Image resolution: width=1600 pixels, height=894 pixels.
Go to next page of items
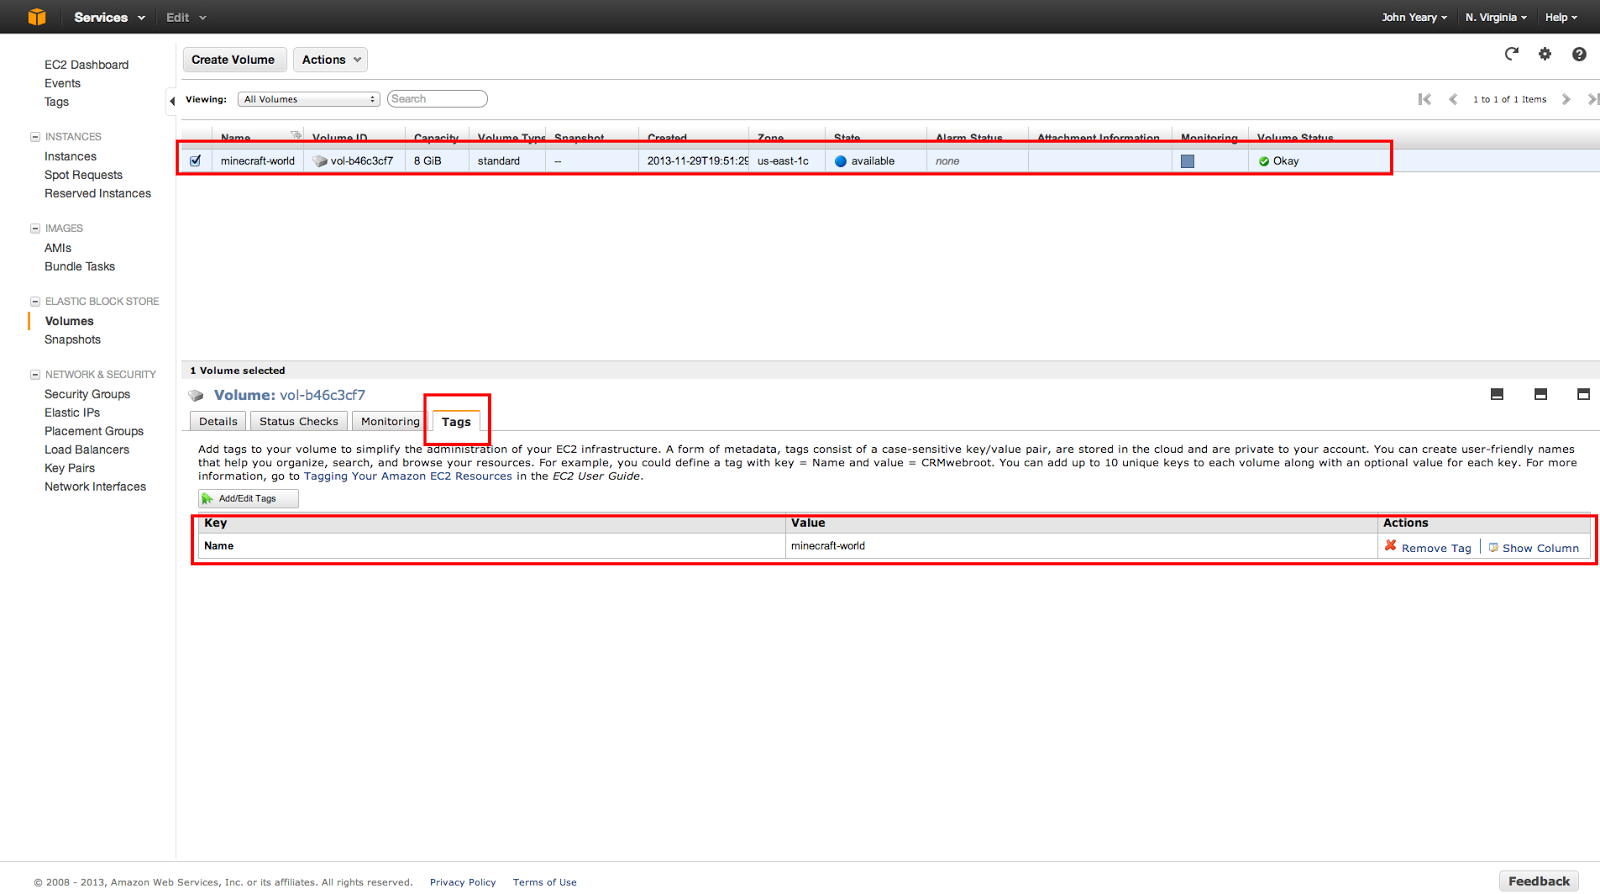[1566, 99]
